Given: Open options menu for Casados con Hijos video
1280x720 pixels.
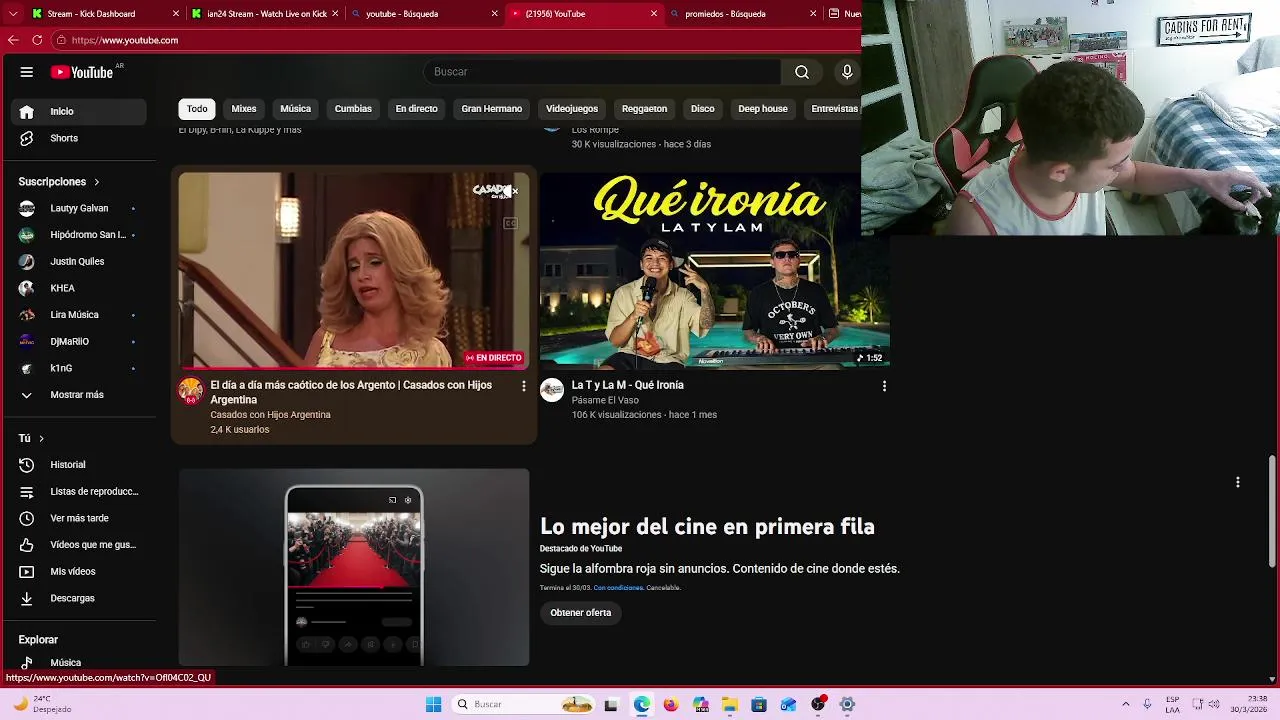Looking at the screenshot, I should point(523,386).
